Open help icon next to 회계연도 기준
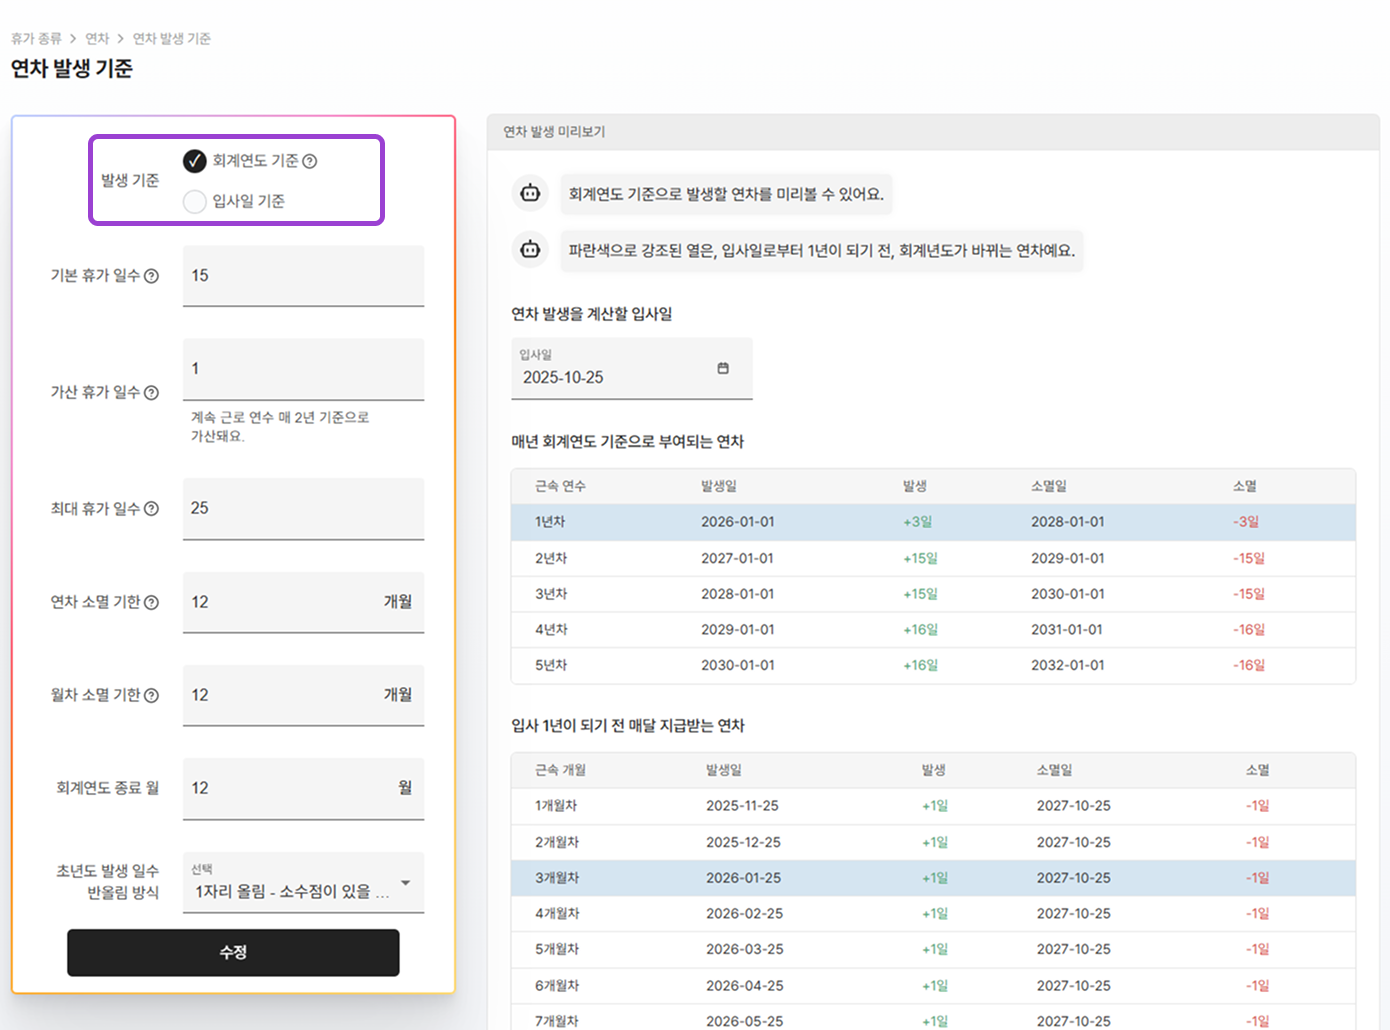 click(x=310, y=161)
